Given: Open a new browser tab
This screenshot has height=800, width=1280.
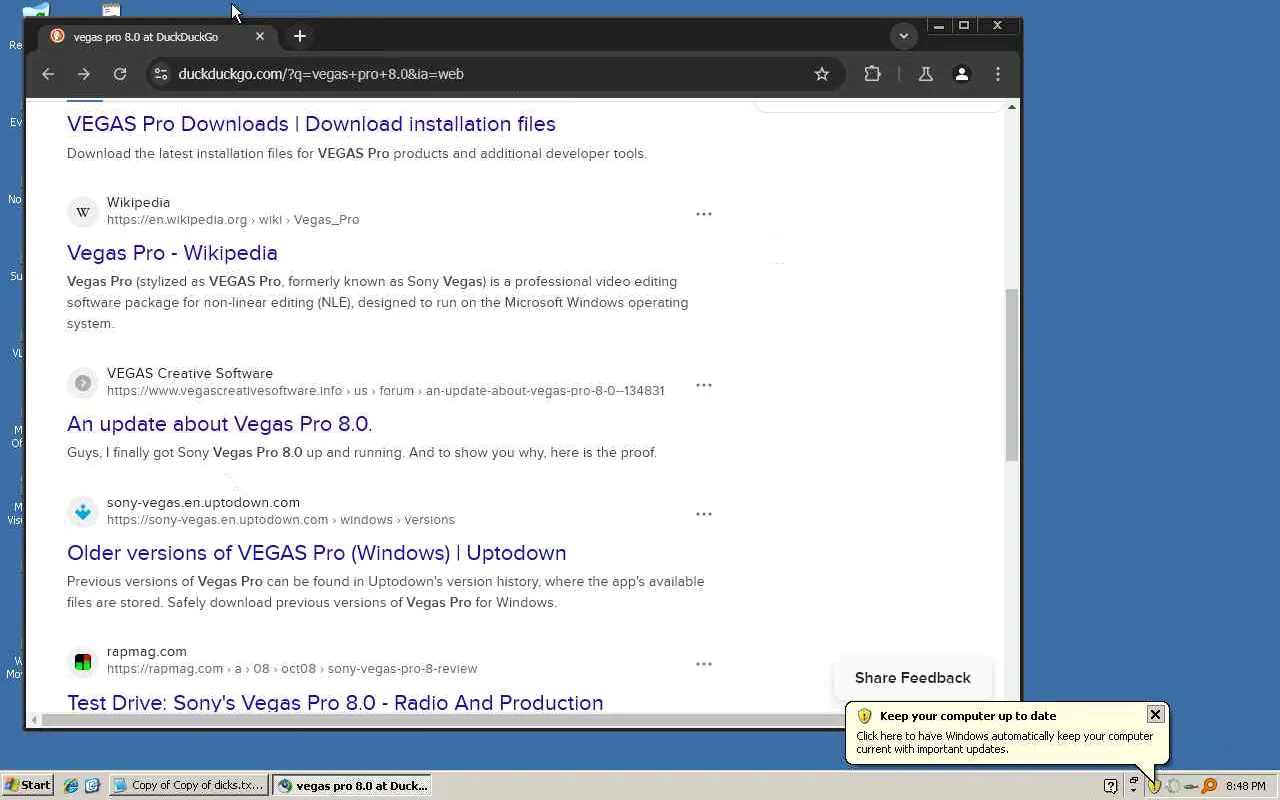Looking at the screenshot, I should 299,37.
